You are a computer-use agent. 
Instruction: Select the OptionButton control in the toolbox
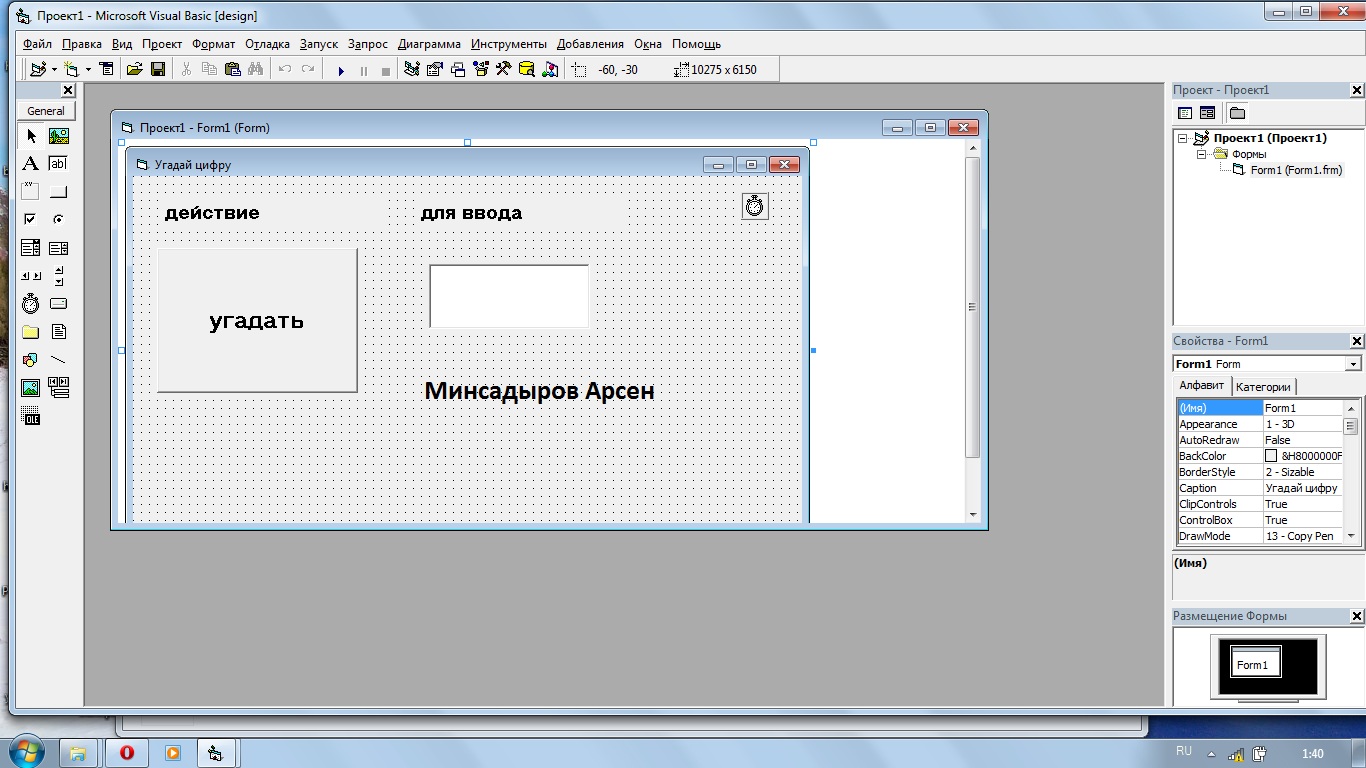click(58, 218)
